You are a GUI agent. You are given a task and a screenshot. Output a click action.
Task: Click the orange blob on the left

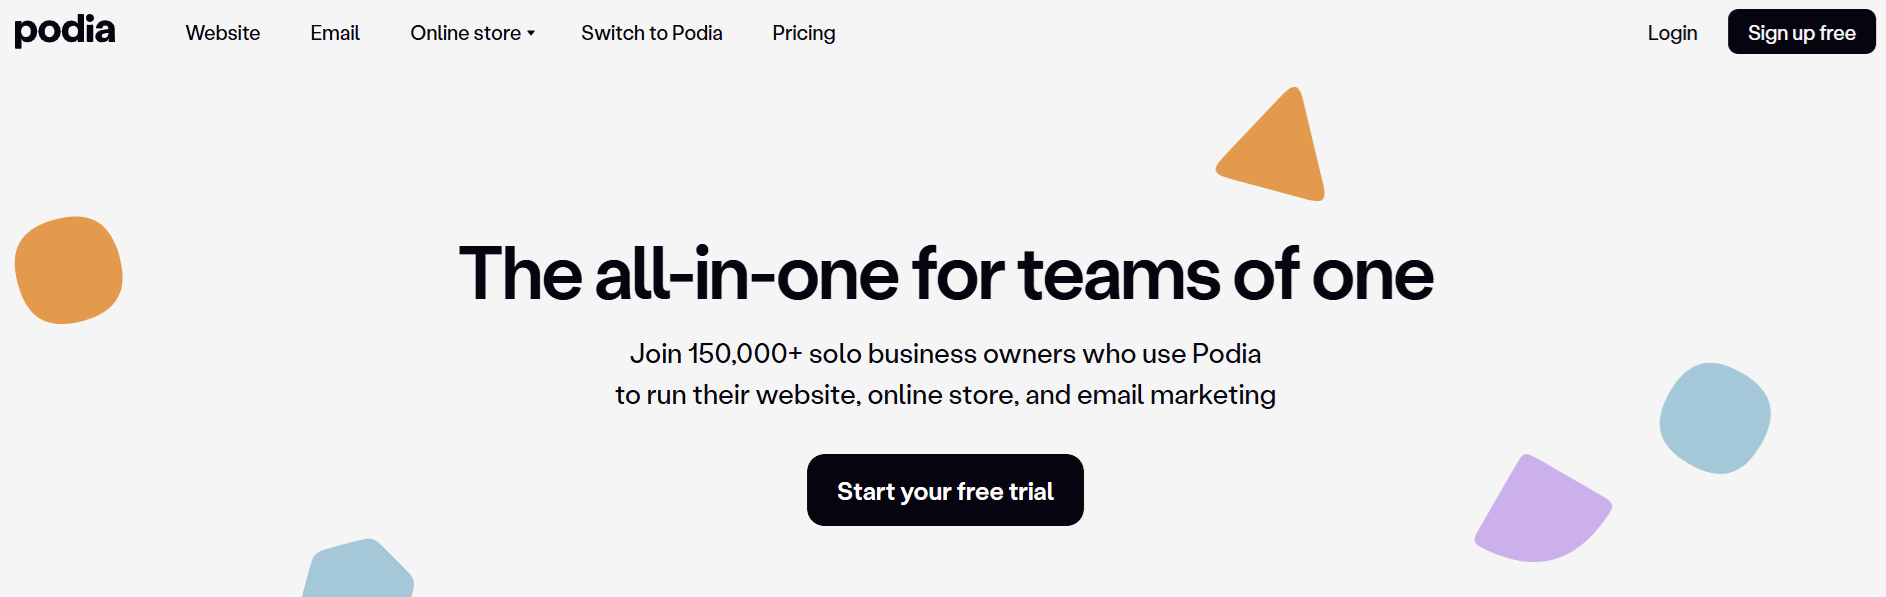[x=68, y=270]
